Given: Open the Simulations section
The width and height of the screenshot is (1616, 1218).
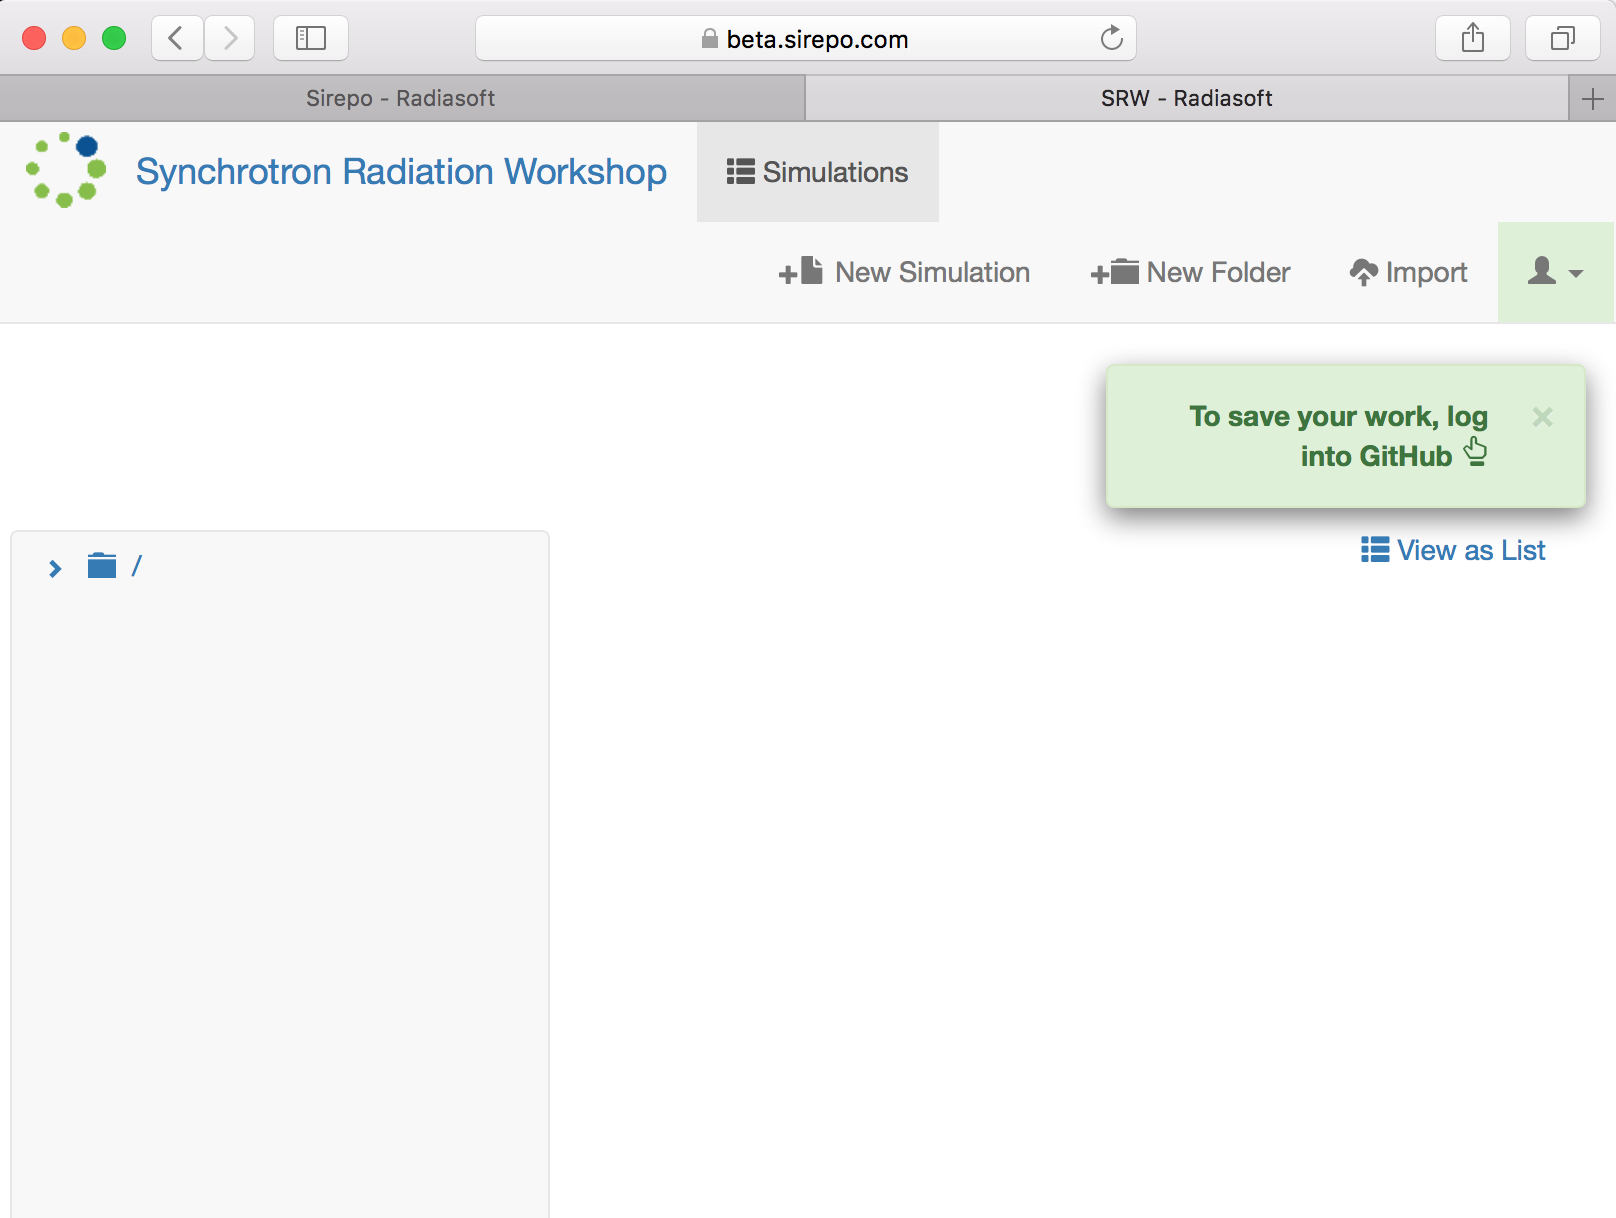Looking at the screenshot, I should point(817,171).
